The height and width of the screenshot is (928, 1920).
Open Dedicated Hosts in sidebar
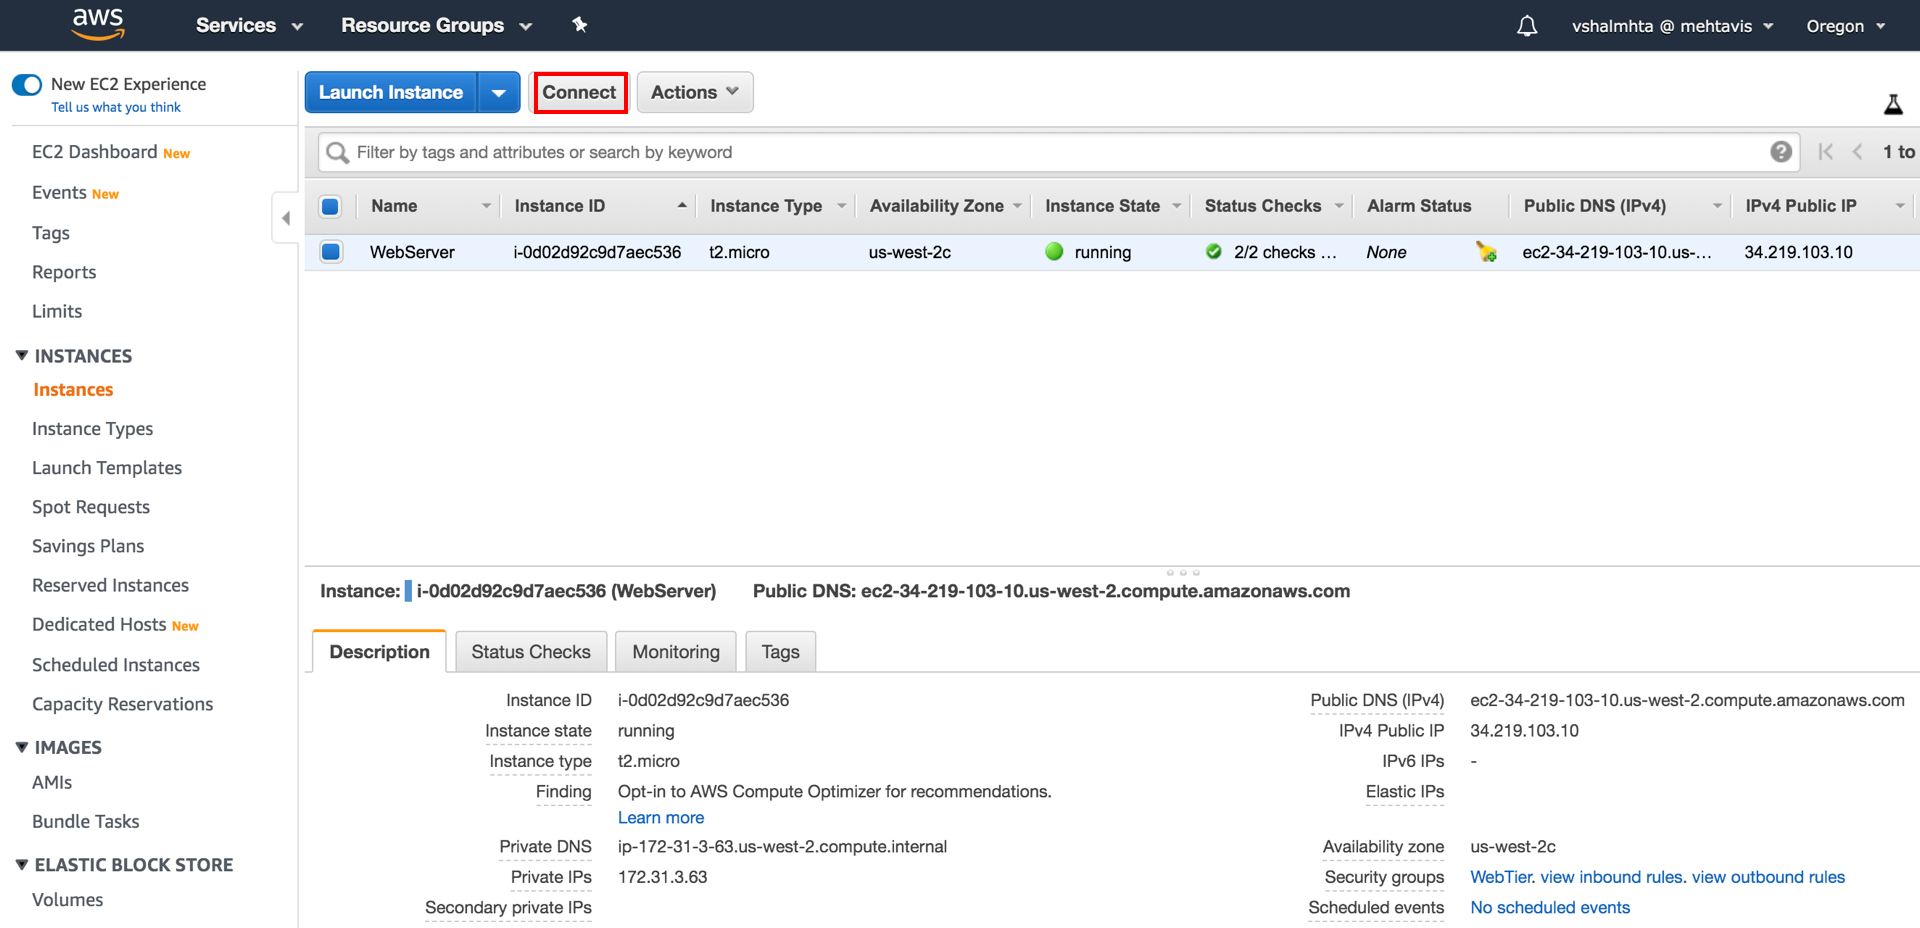pos(99,624)
